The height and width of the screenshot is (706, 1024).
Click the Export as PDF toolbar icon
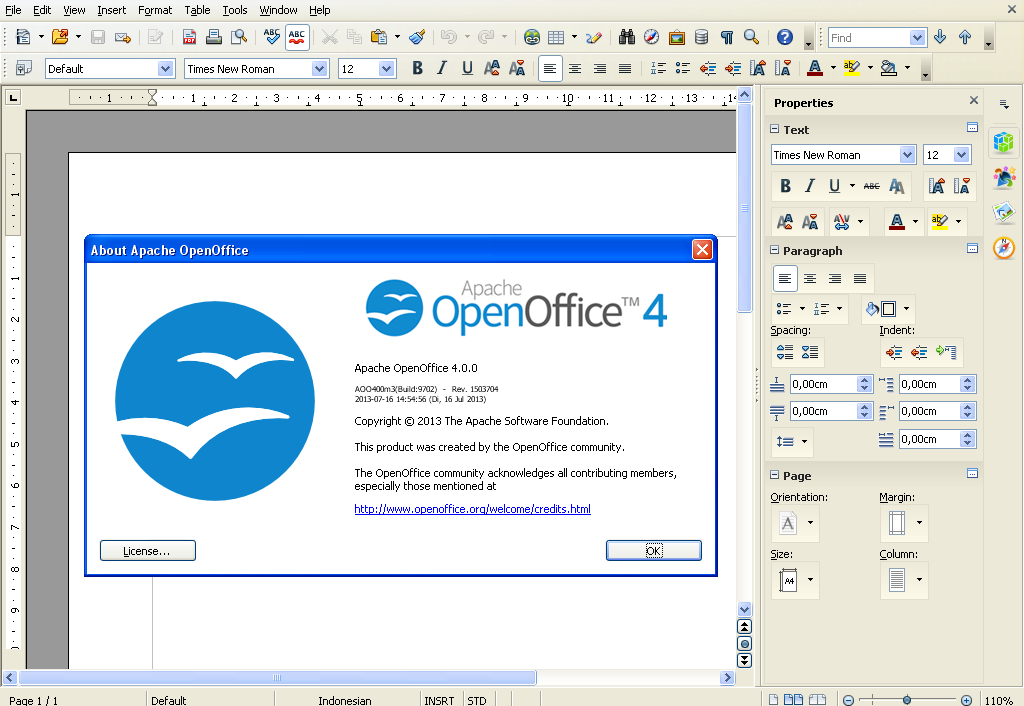(x=189, y=37)
